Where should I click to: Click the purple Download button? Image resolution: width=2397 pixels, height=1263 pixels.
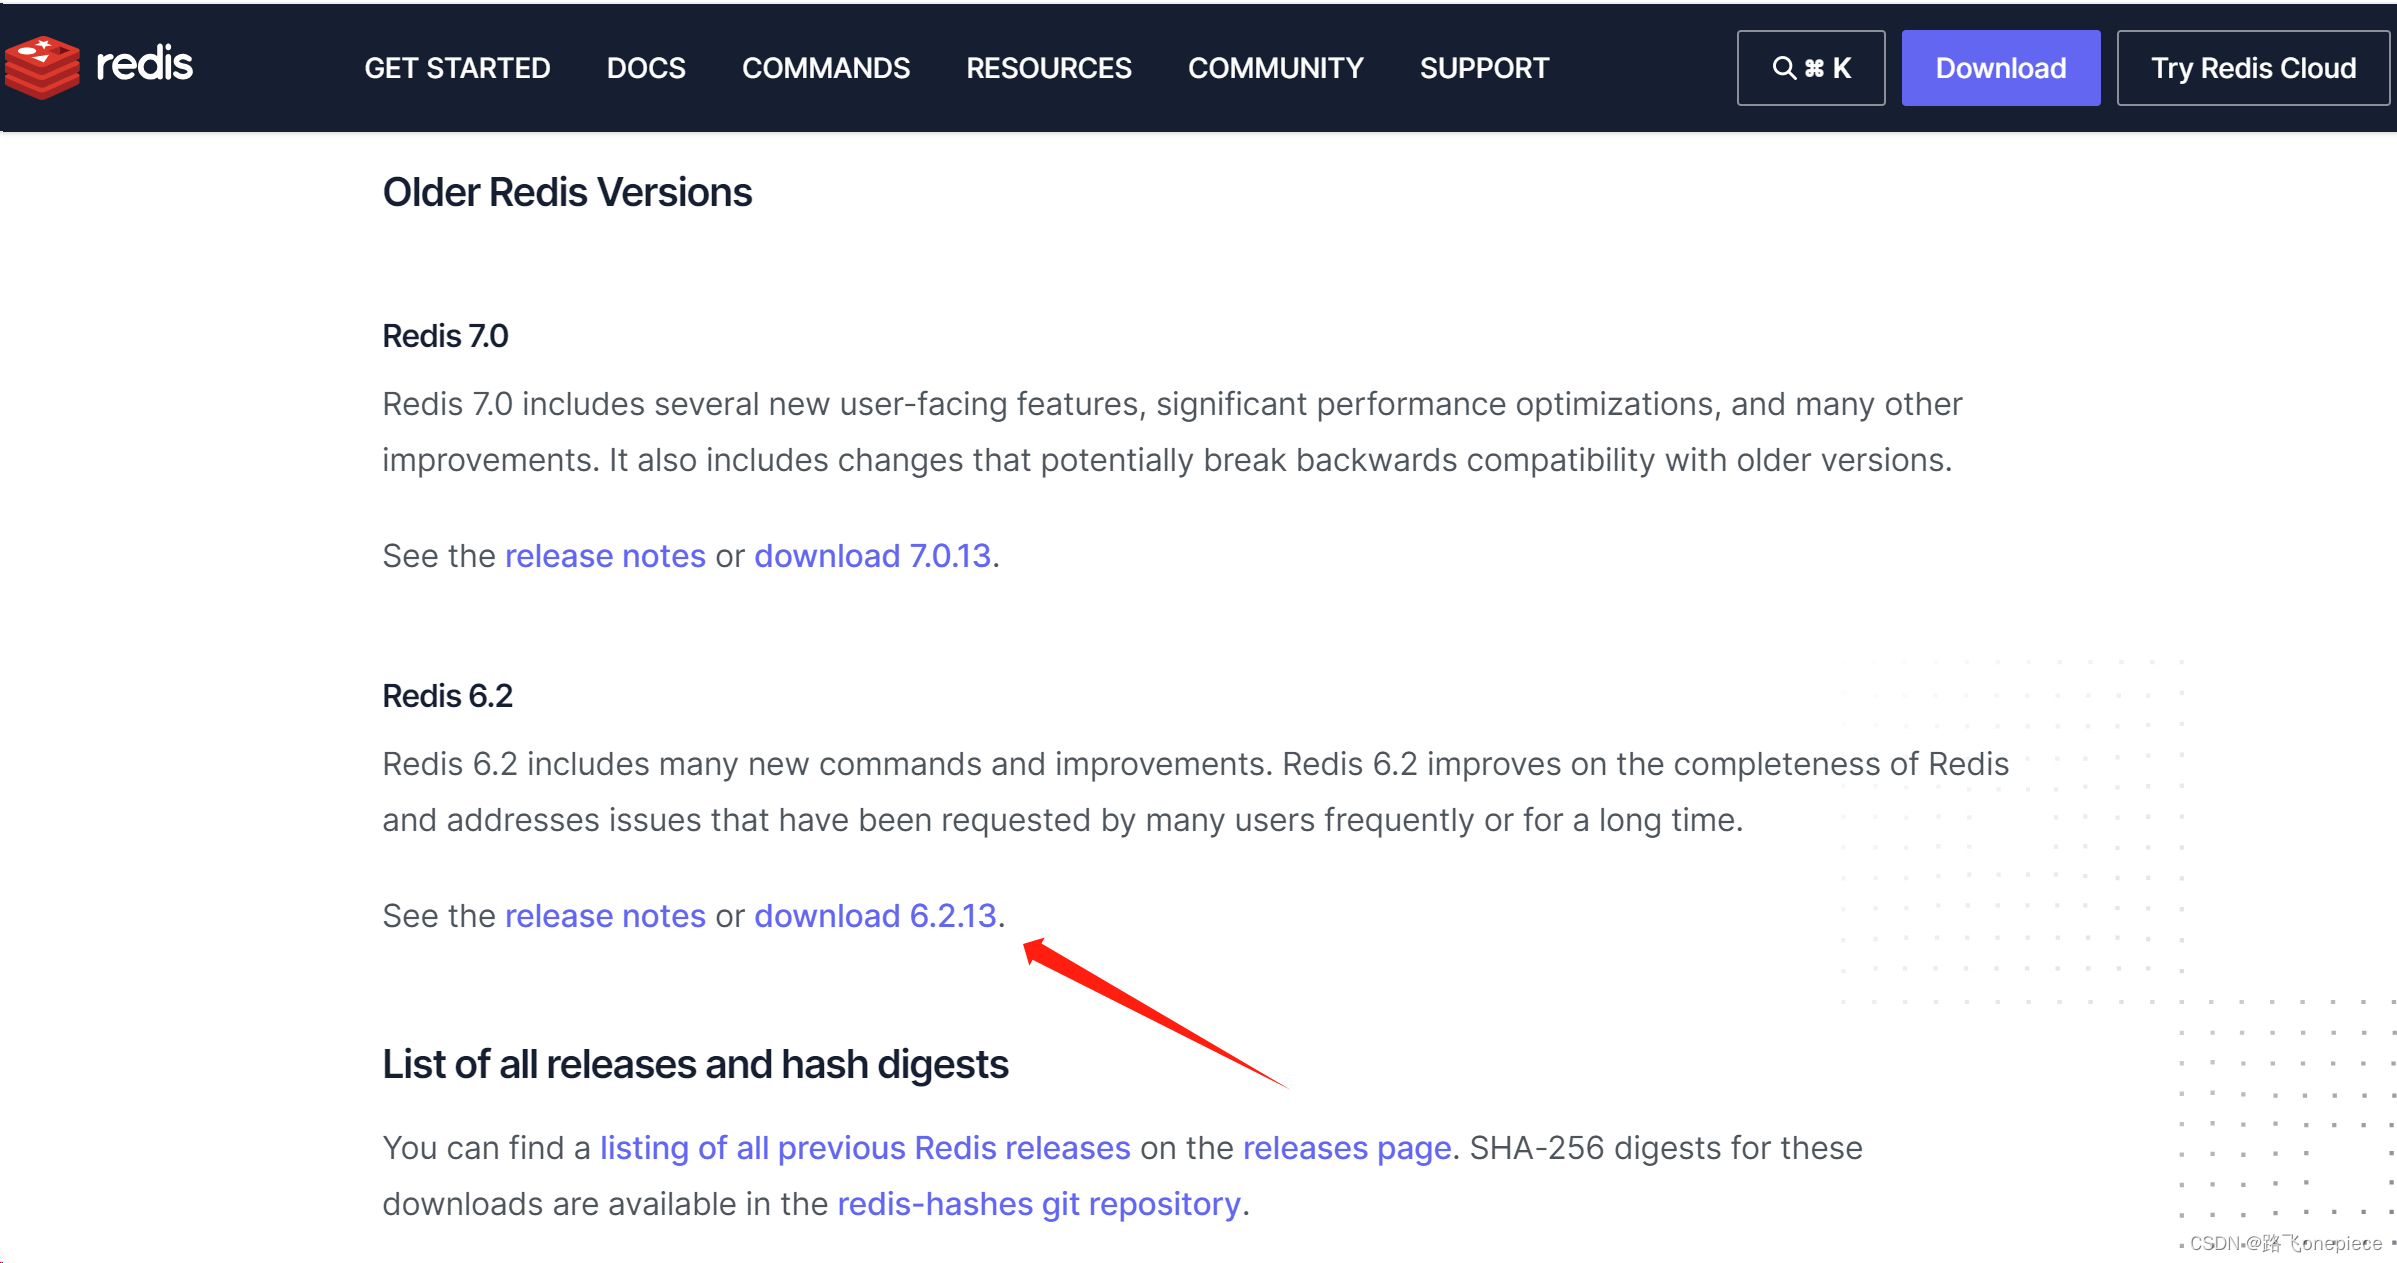pyautogui.click(x=2000, y=68)
